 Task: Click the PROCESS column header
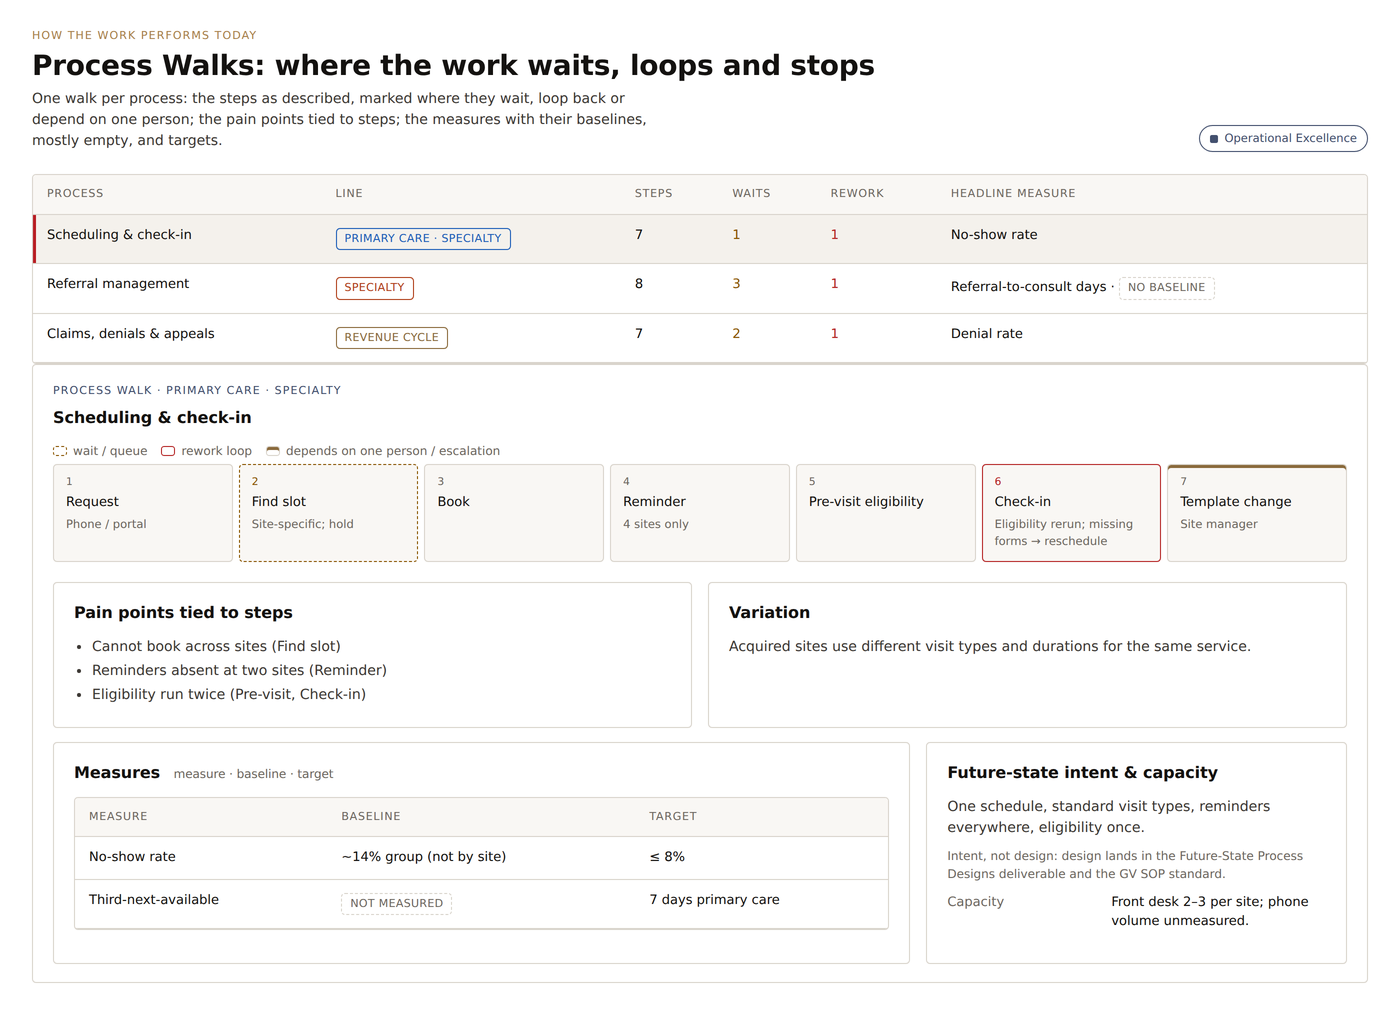point(75,194)
